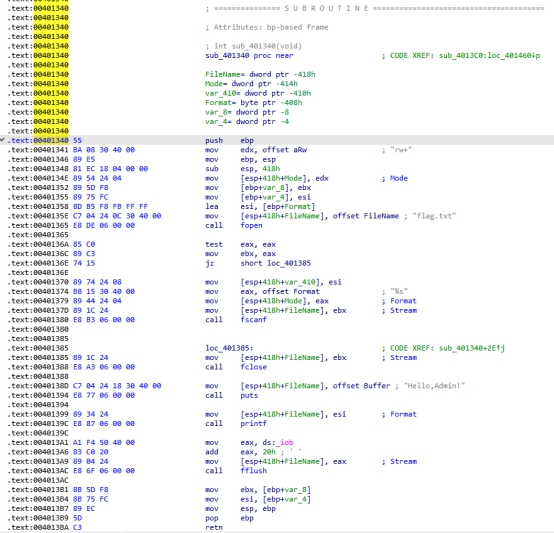The width and height of the screenshot is (554, 533).
Task: Click the 'printf' call target
Action: pyautogui.click(x=253, y=424)
